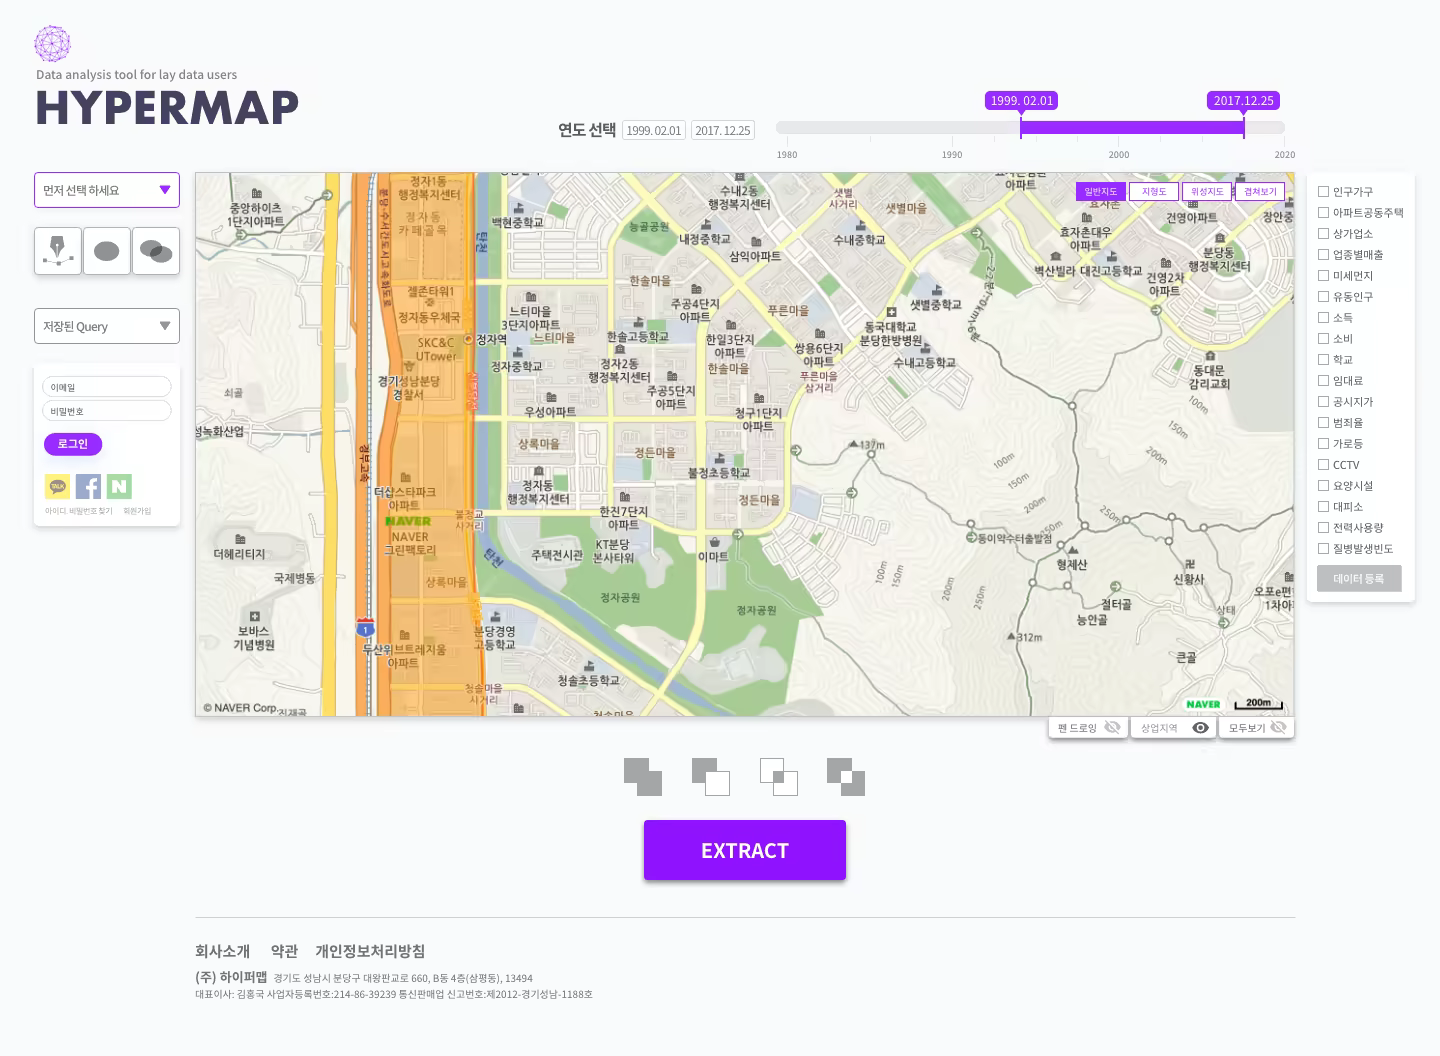Select the overlapping circles selection tool
This screenshot has width=1440, height=1056.
(x=155, y=250)
